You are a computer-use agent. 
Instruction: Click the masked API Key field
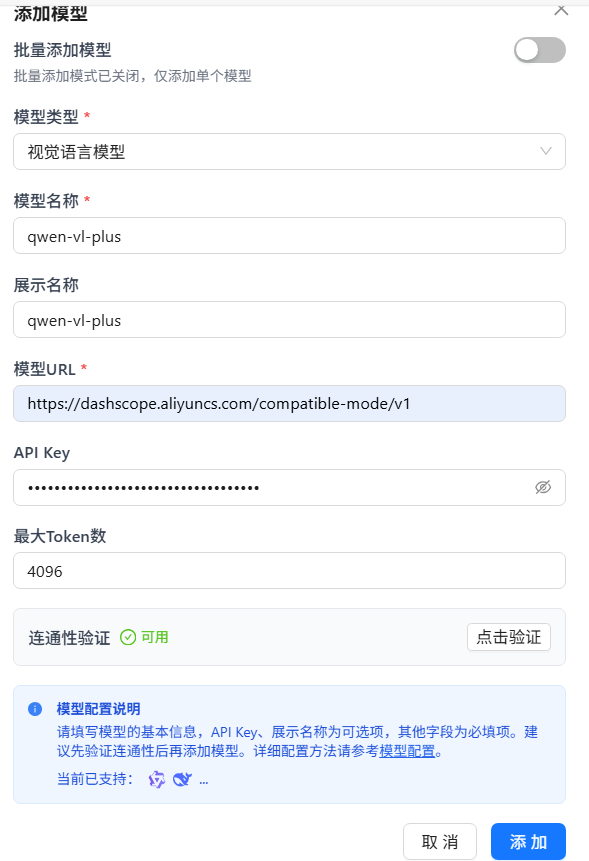(x=270, y=485)
